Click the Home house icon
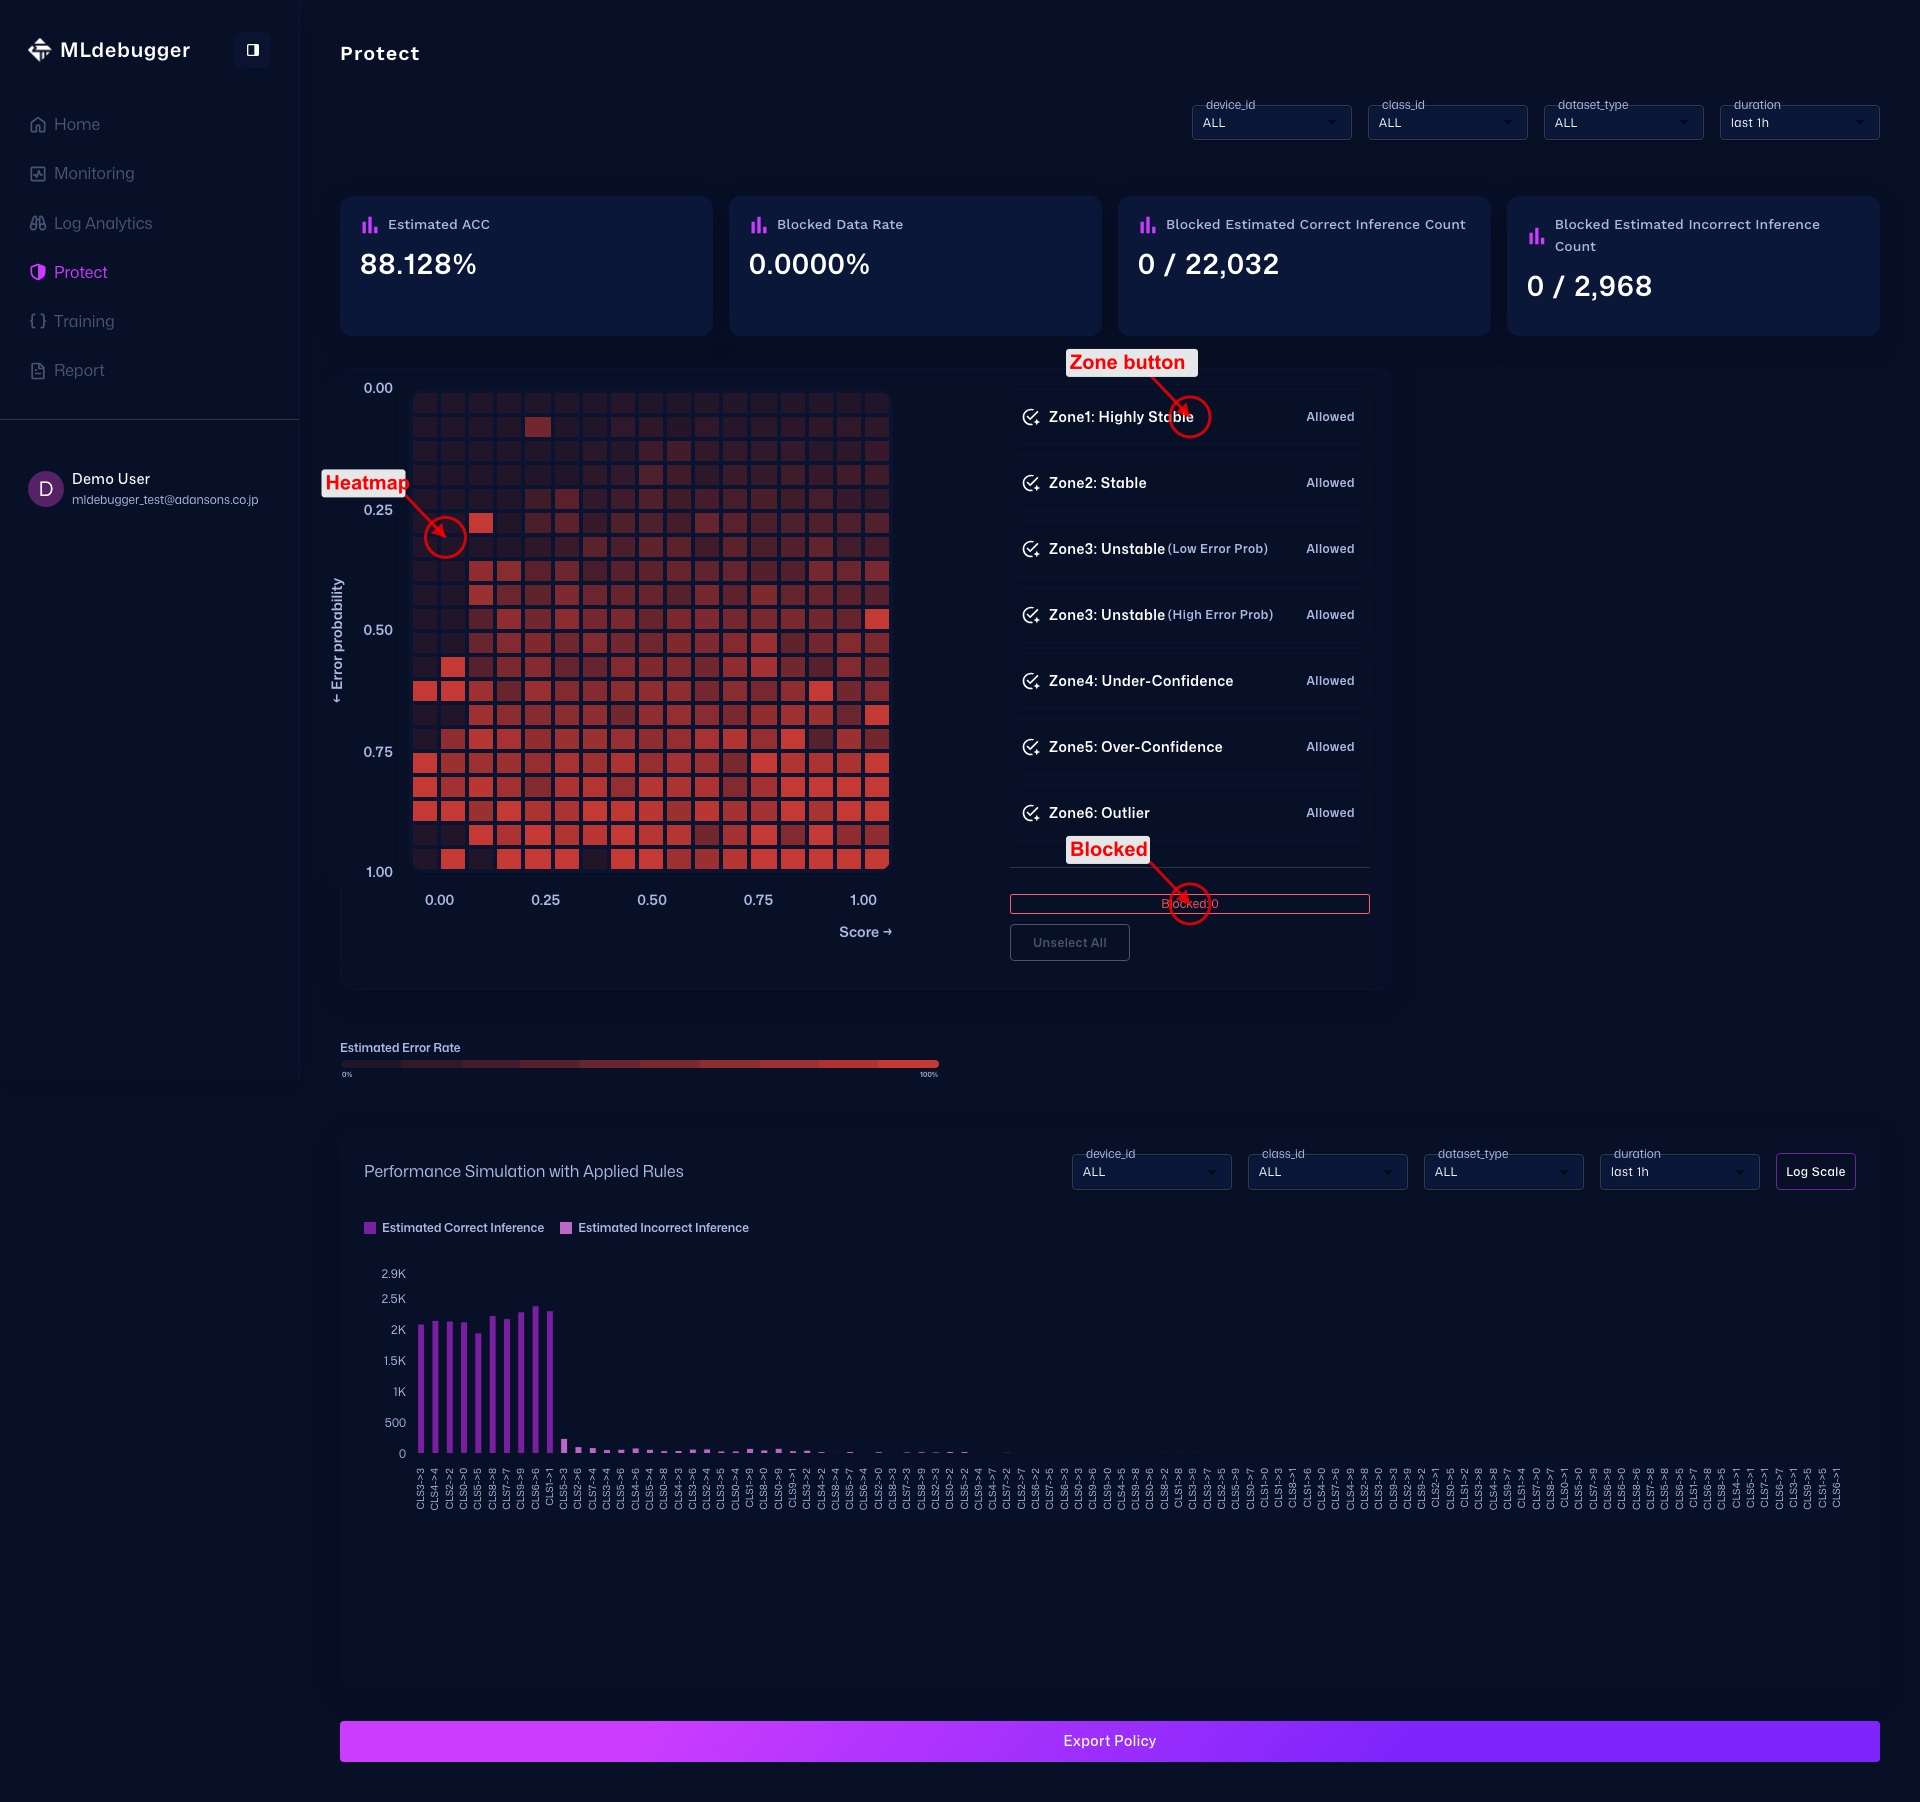Screen dimensions: 1920x1802 pos(38,125)
